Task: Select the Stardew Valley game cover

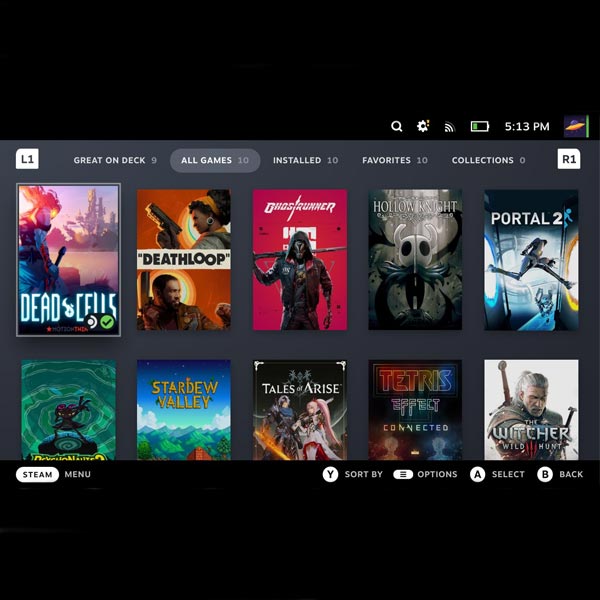Action: (184, 410)
